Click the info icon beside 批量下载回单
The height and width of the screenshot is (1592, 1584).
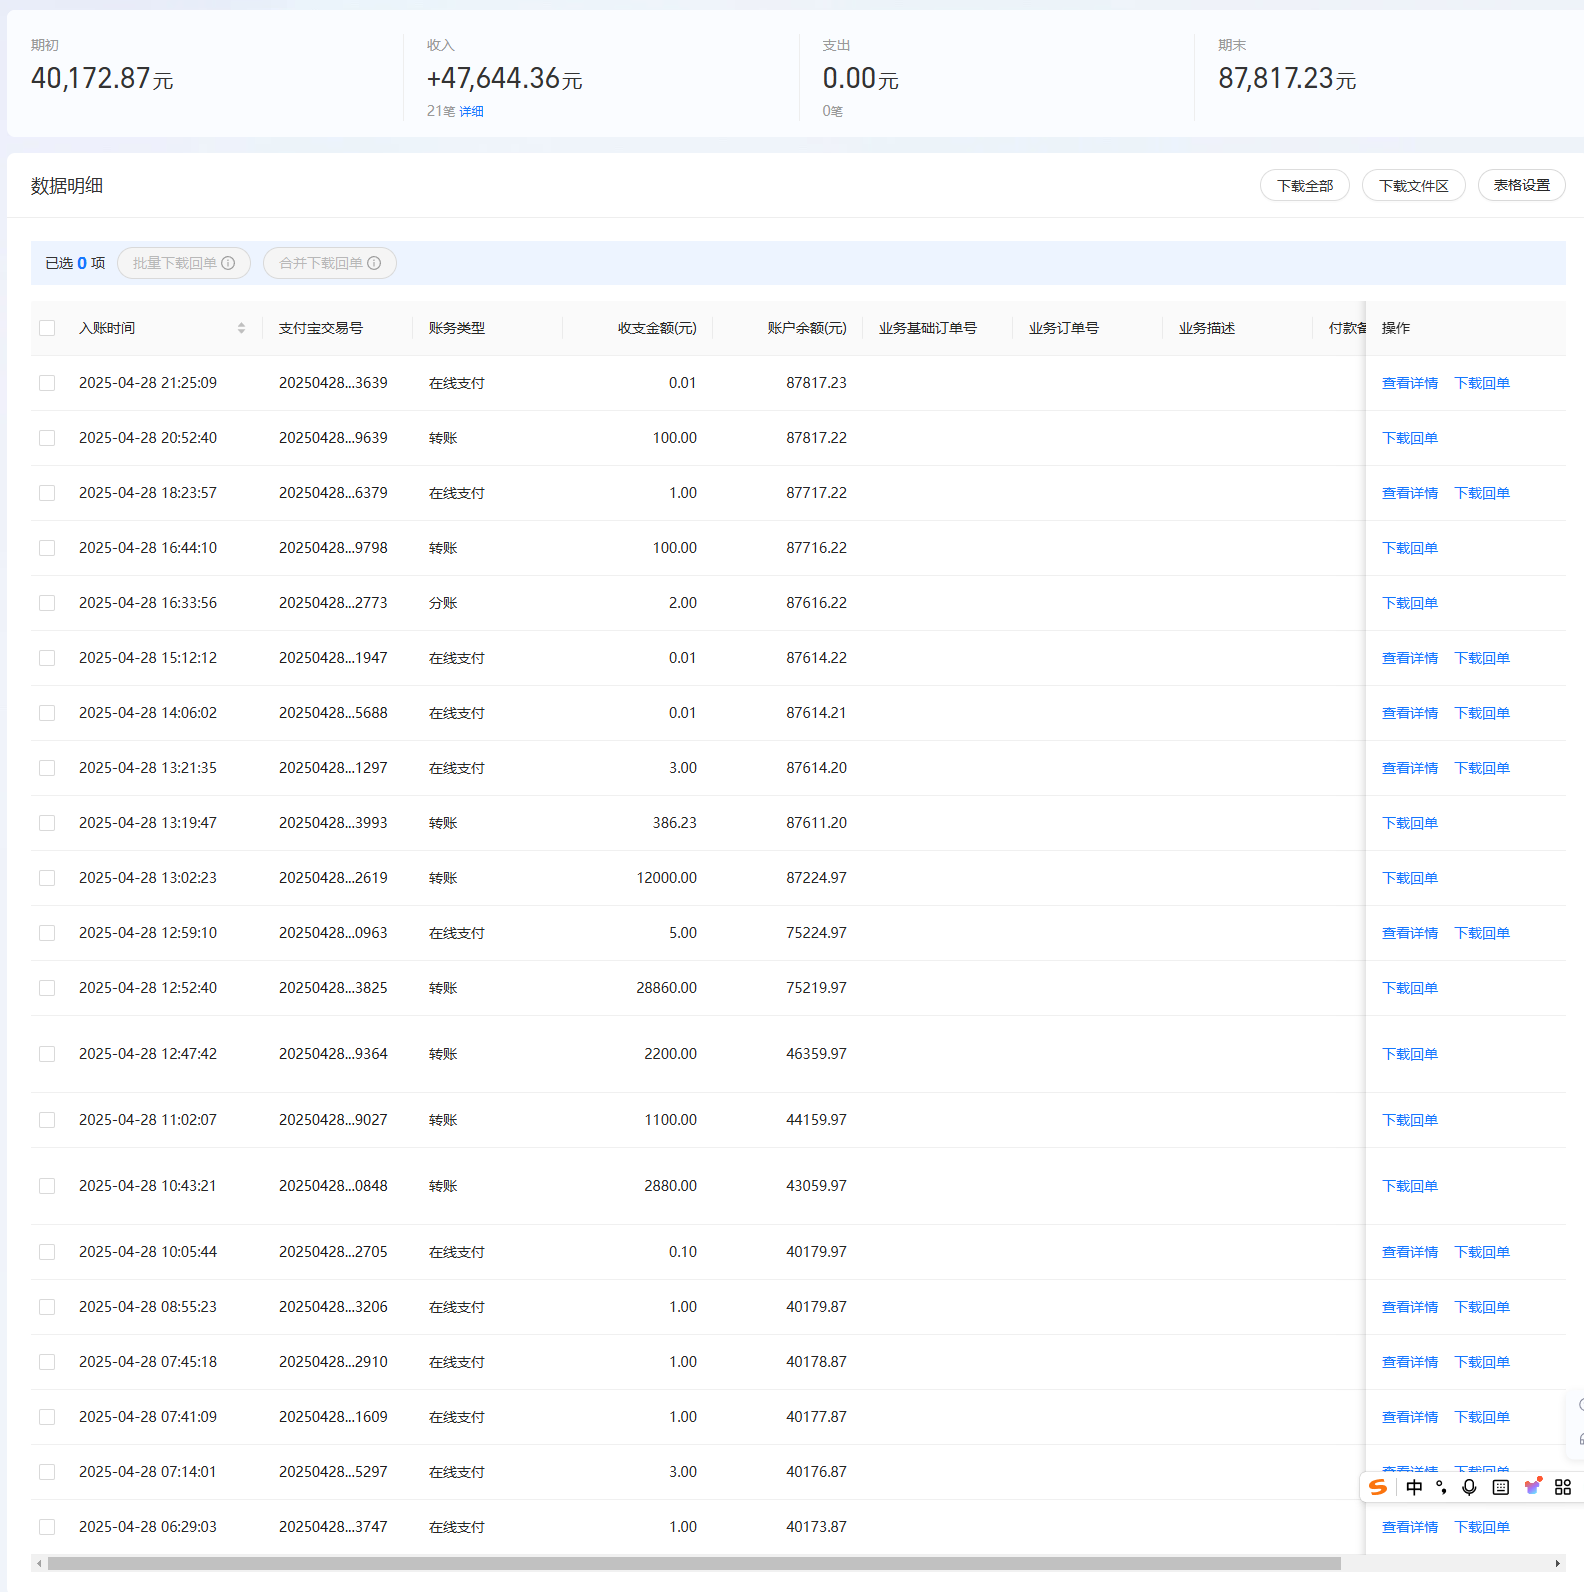(x=228, y=263)
